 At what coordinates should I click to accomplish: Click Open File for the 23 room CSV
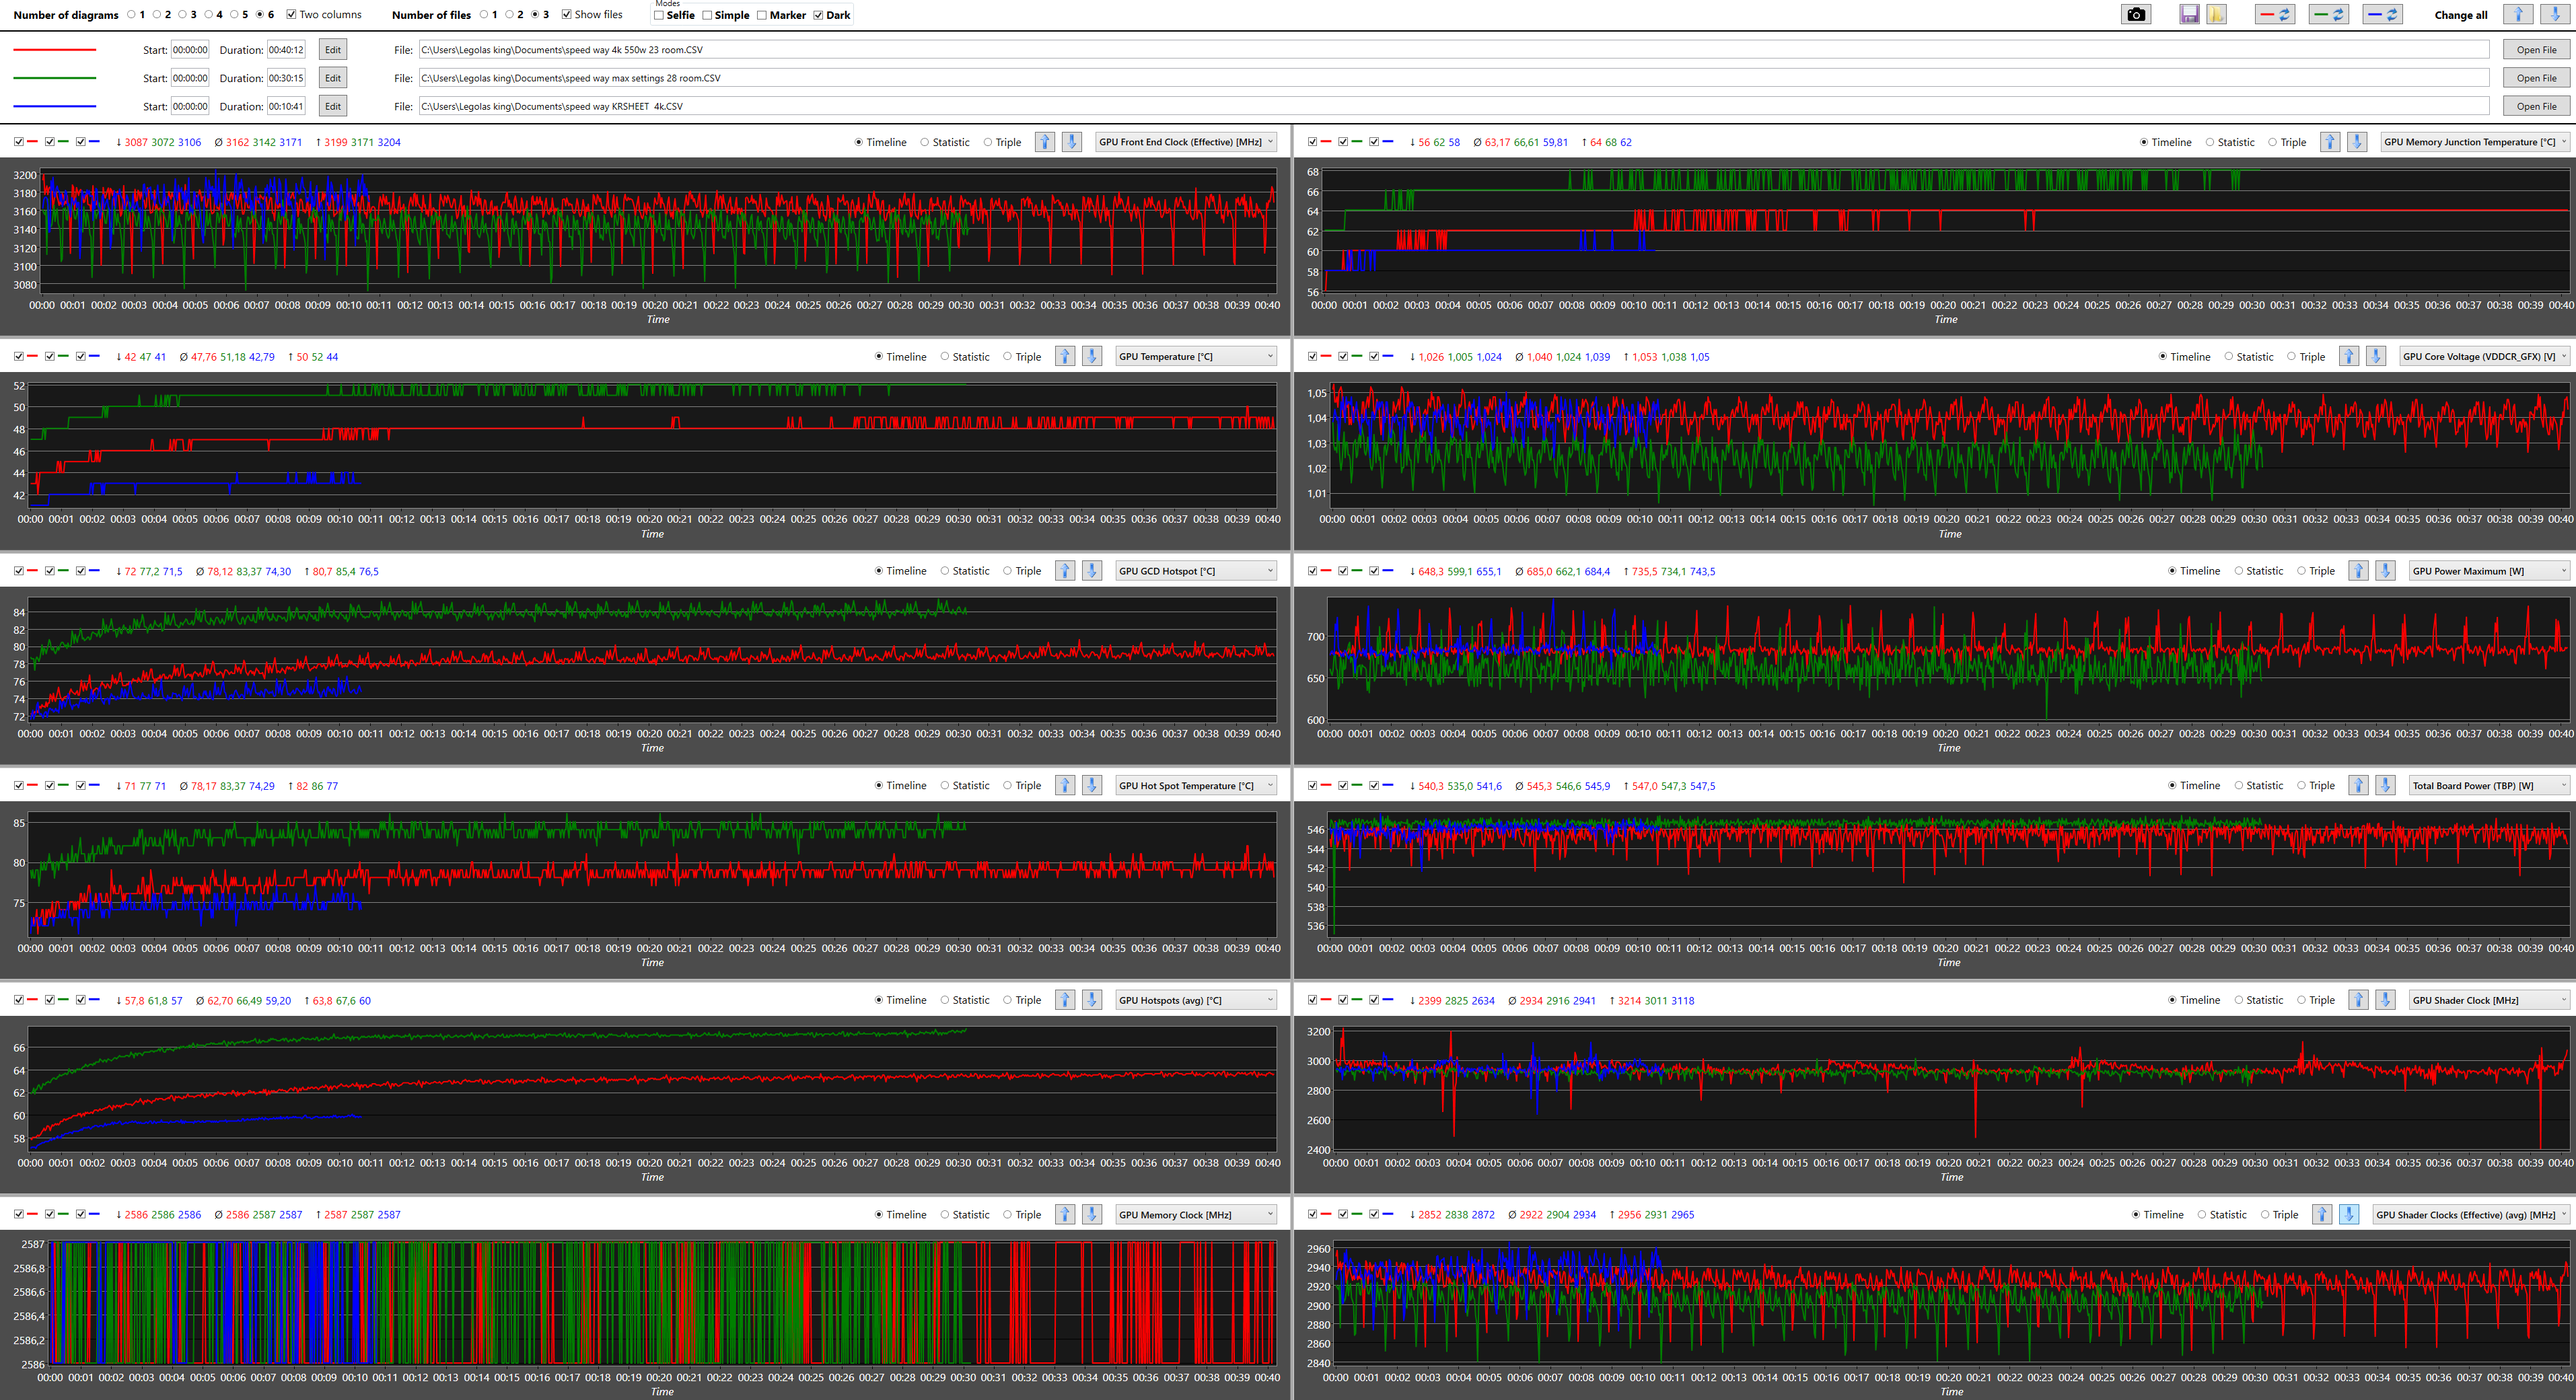tap(2536, 49)
